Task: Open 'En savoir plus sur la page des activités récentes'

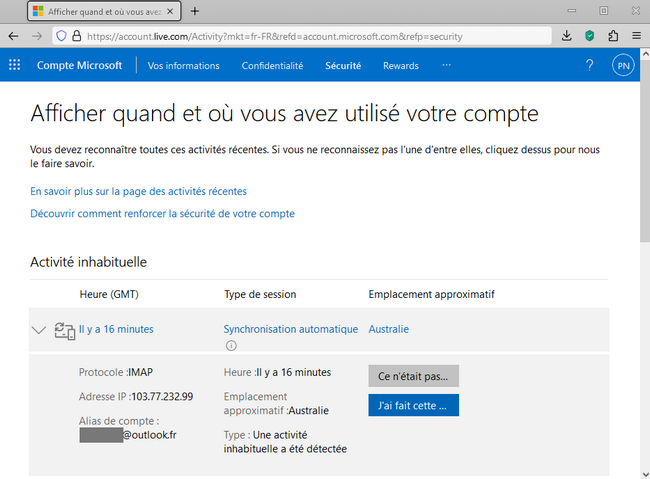Action: coord(138,191)
